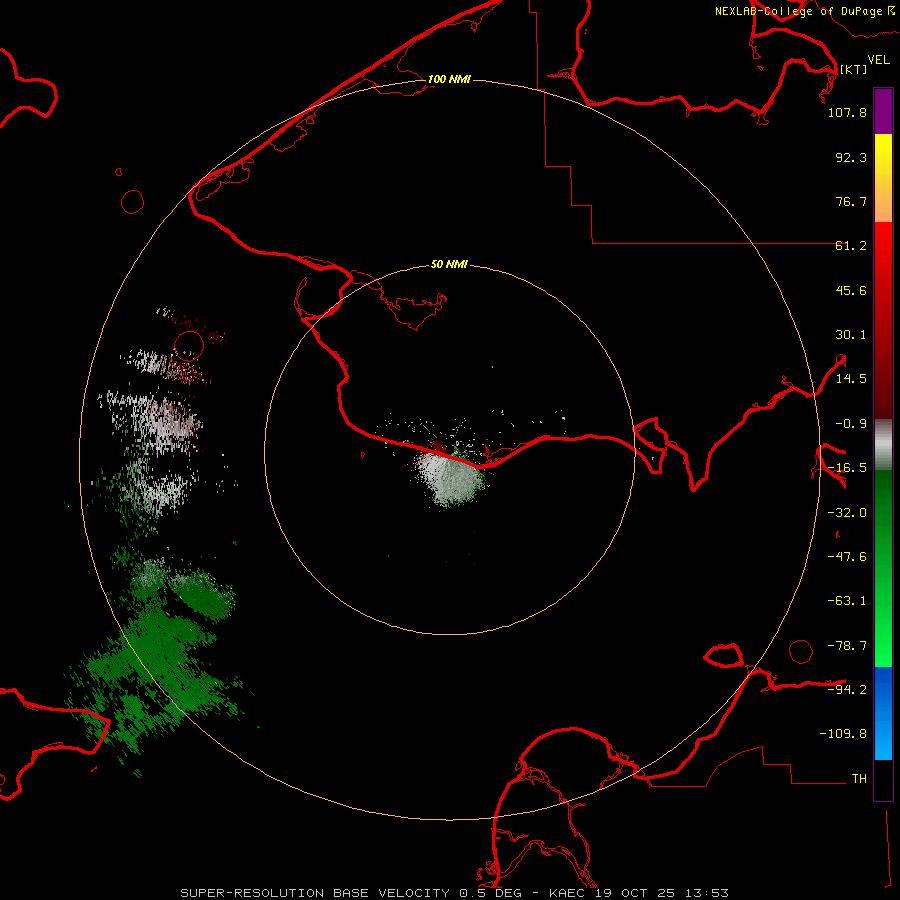The image size is (900, 900).
Task: Click the -109.8 velocity scale value
Action: pos(843,734)
